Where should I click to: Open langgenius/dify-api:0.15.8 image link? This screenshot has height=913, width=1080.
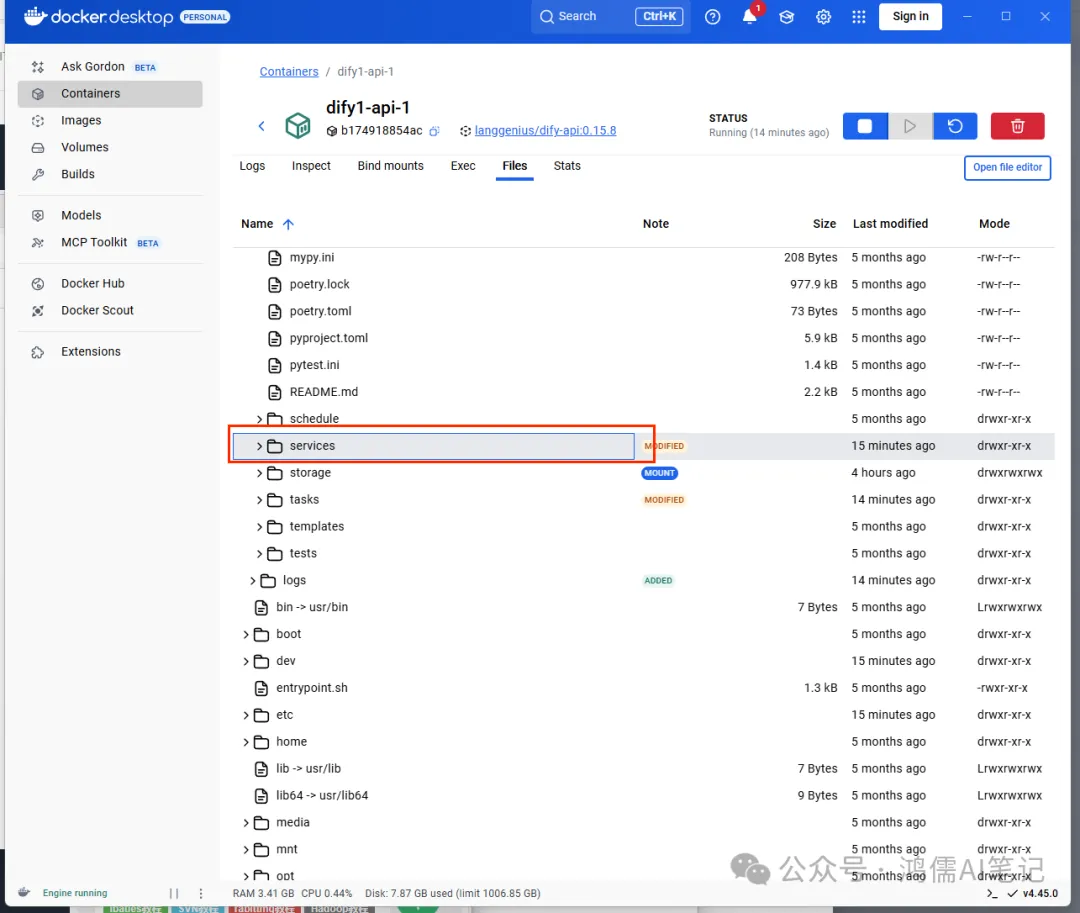tap(545, 131)
